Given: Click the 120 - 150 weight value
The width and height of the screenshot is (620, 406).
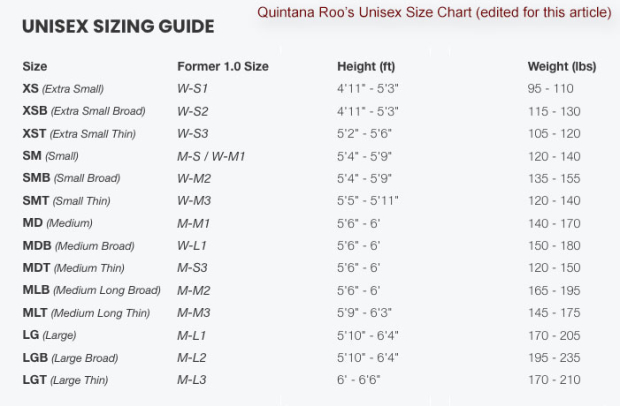Looking at the screenshot, I should point(553,268).
